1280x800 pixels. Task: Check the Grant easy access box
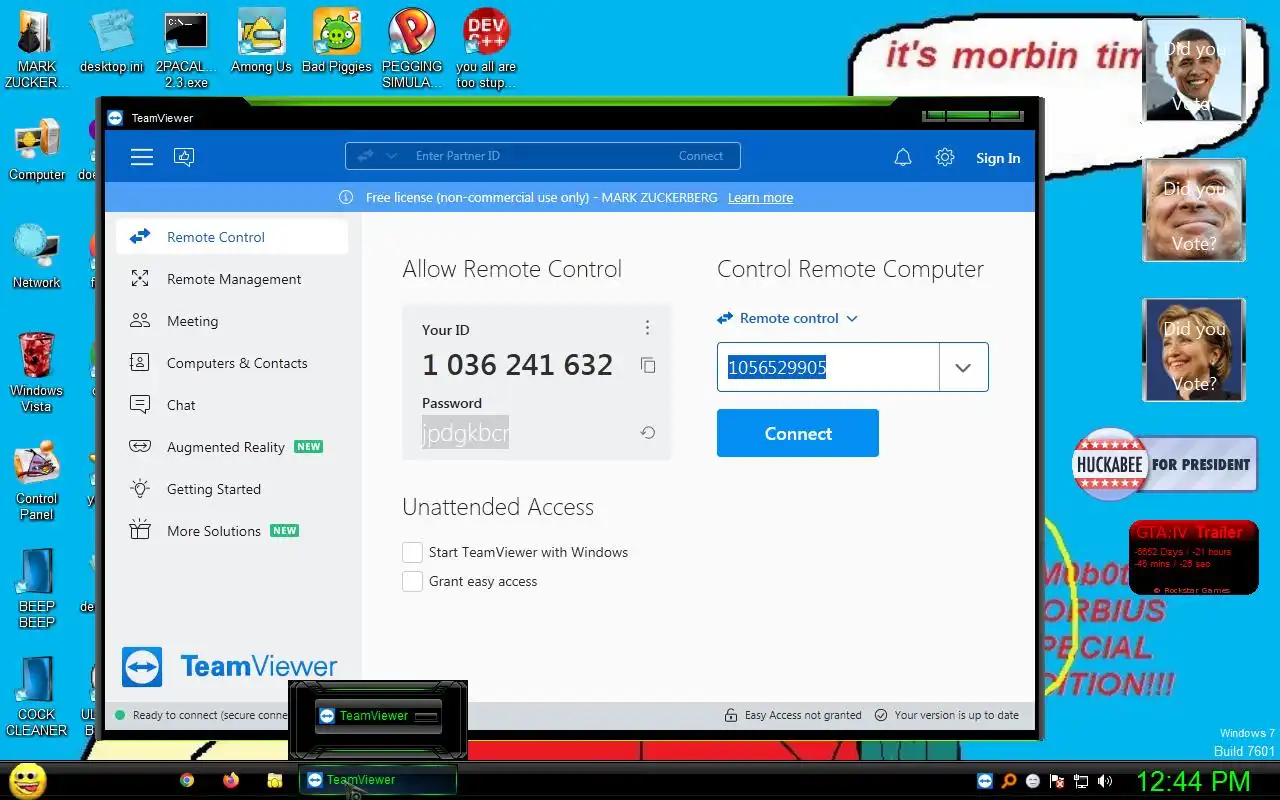point(412,581)
